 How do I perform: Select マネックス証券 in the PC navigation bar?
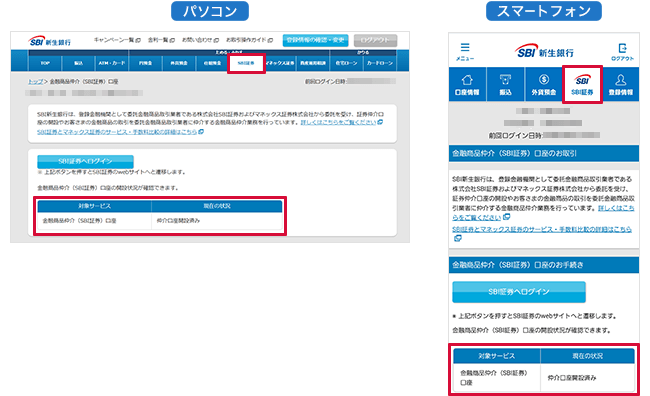[x=280, y=63]
